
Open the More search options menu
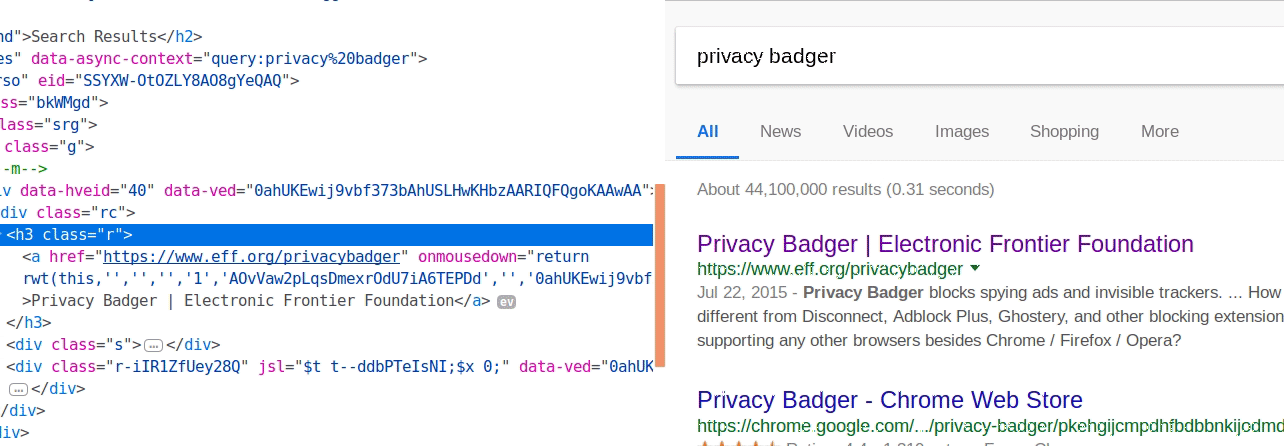[1160, 131]
